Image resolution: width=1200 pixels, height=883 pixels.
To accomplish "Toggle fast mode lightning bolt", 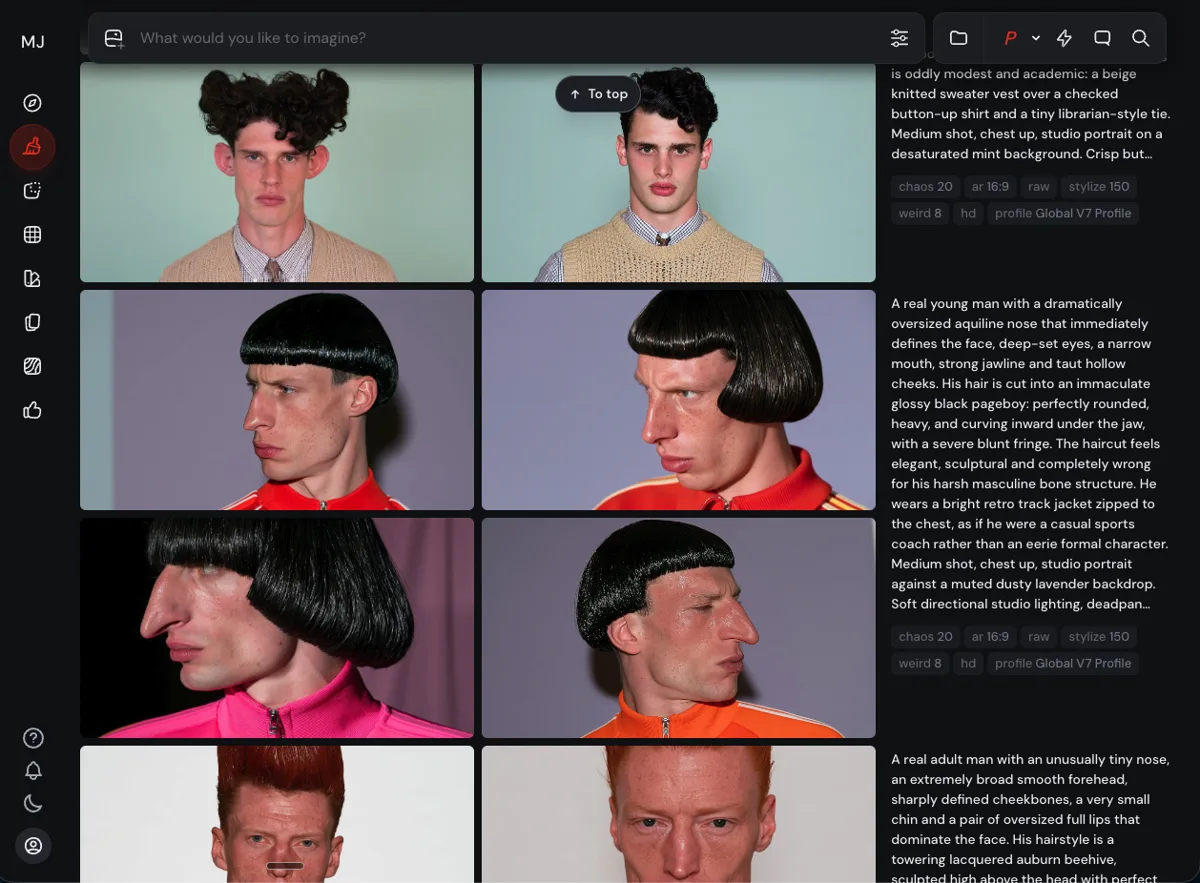I will pyautogui.click(x=1064, y=38).
